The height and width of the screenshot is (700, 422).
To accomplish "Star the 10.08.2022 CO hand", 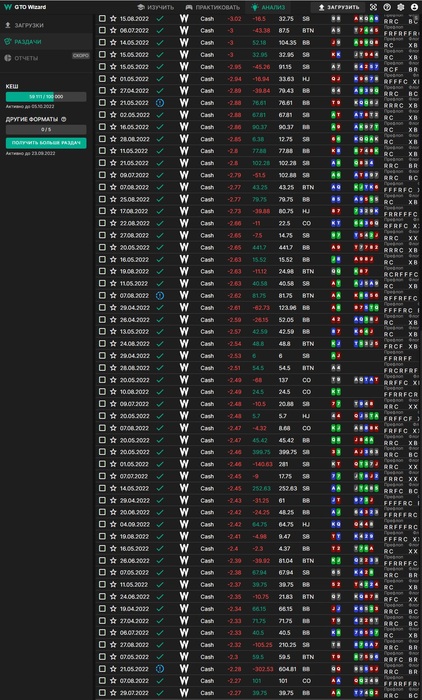I will [x=113, y=392].
